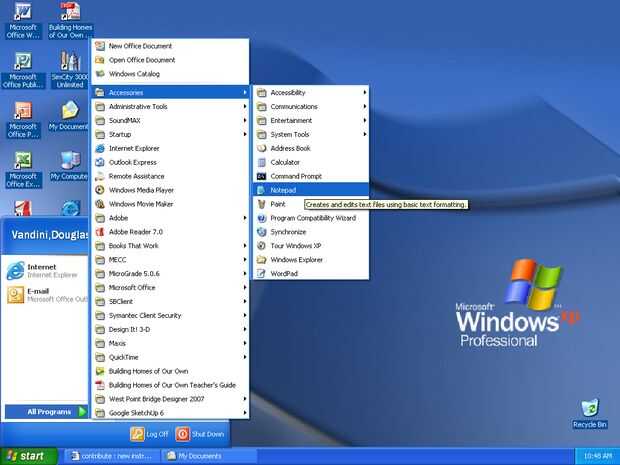Click the Windows Media Player icon
Viewport: 620px width, 465px height.
100,190
